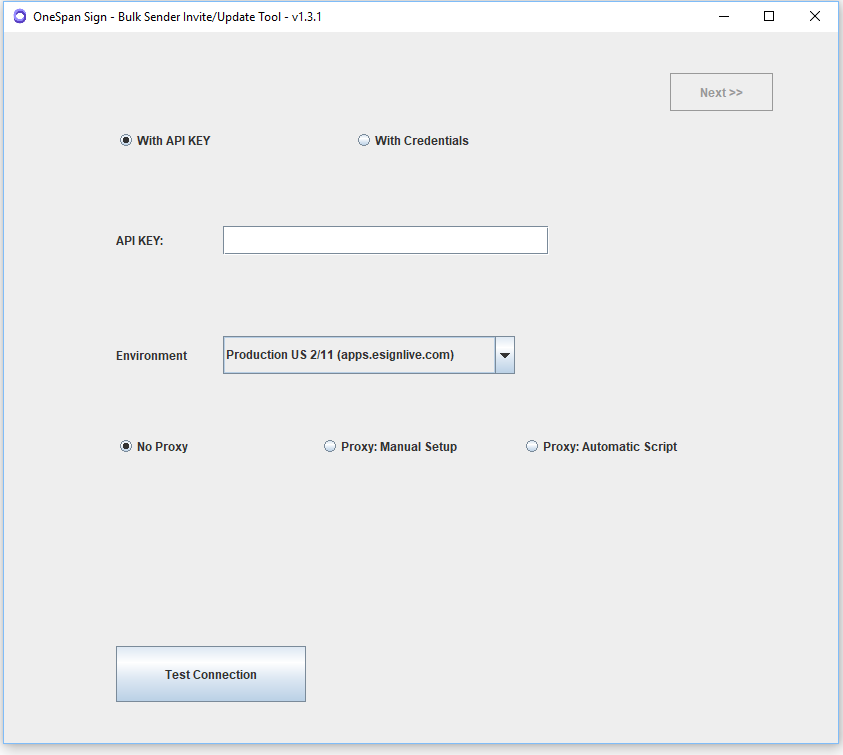Image resolution: width=843 pixels, height=755 pixels.
Task: Click the Next >> button
Action: [x=721, y=92]
